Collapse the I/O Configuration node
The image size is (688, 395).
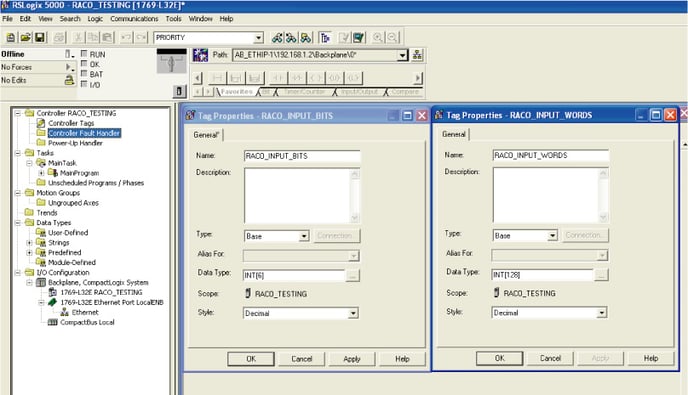[18, 273]
